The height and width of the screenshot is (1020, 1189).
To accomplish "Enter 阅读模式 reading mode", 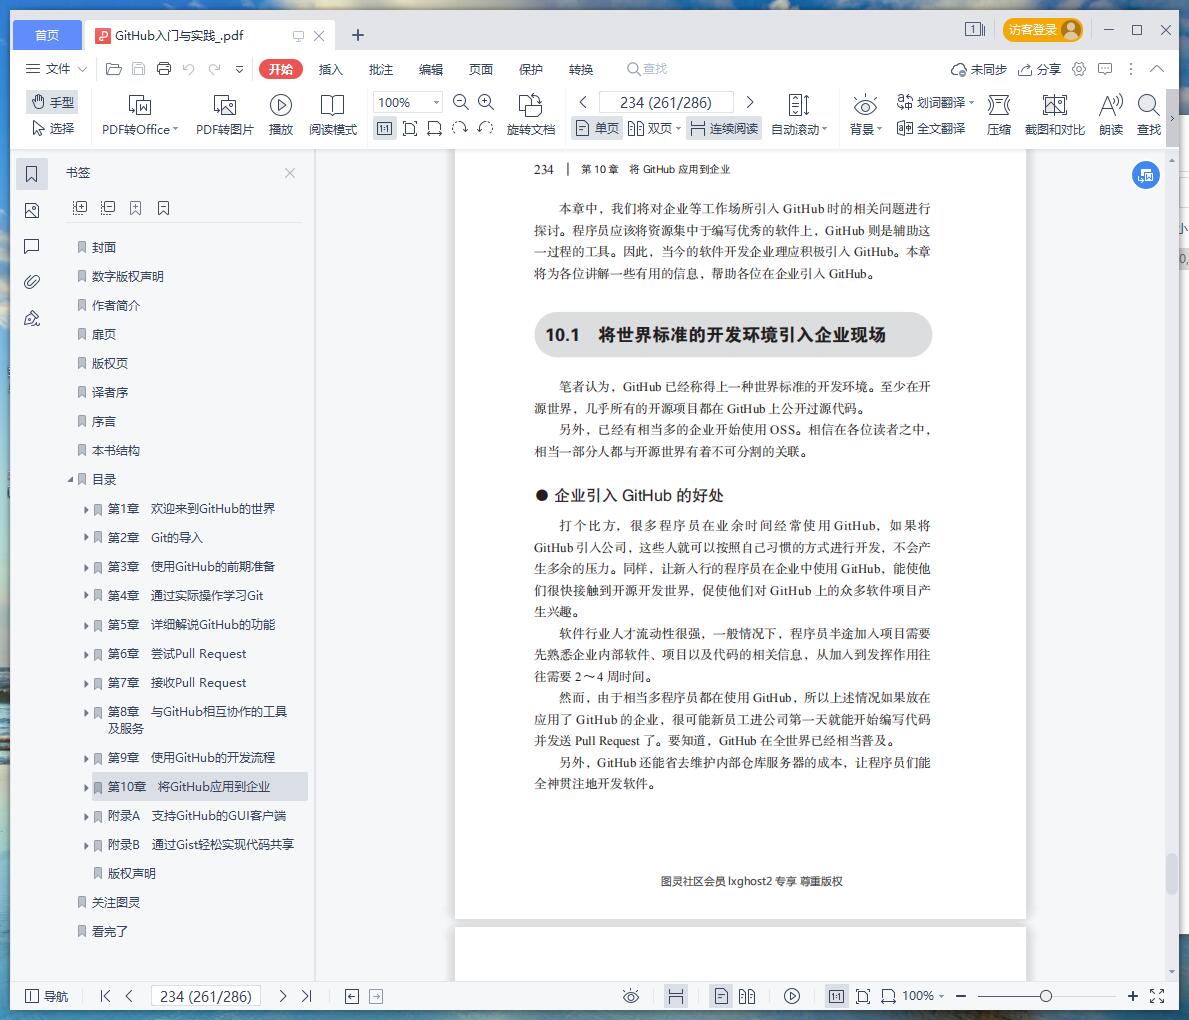I will coord(332,115).
